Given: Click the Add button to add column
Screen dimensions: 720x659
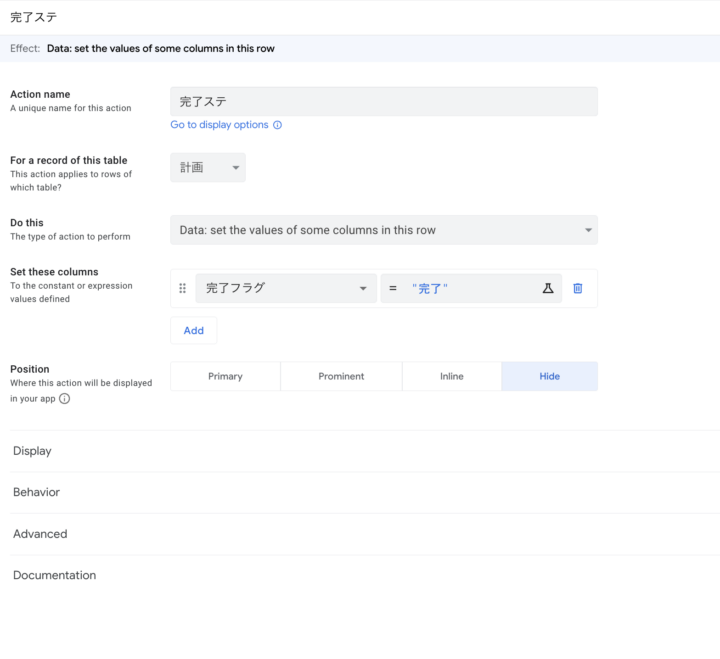Looking at the screenshot, I should pyautogui.click(x=193, y=330).
